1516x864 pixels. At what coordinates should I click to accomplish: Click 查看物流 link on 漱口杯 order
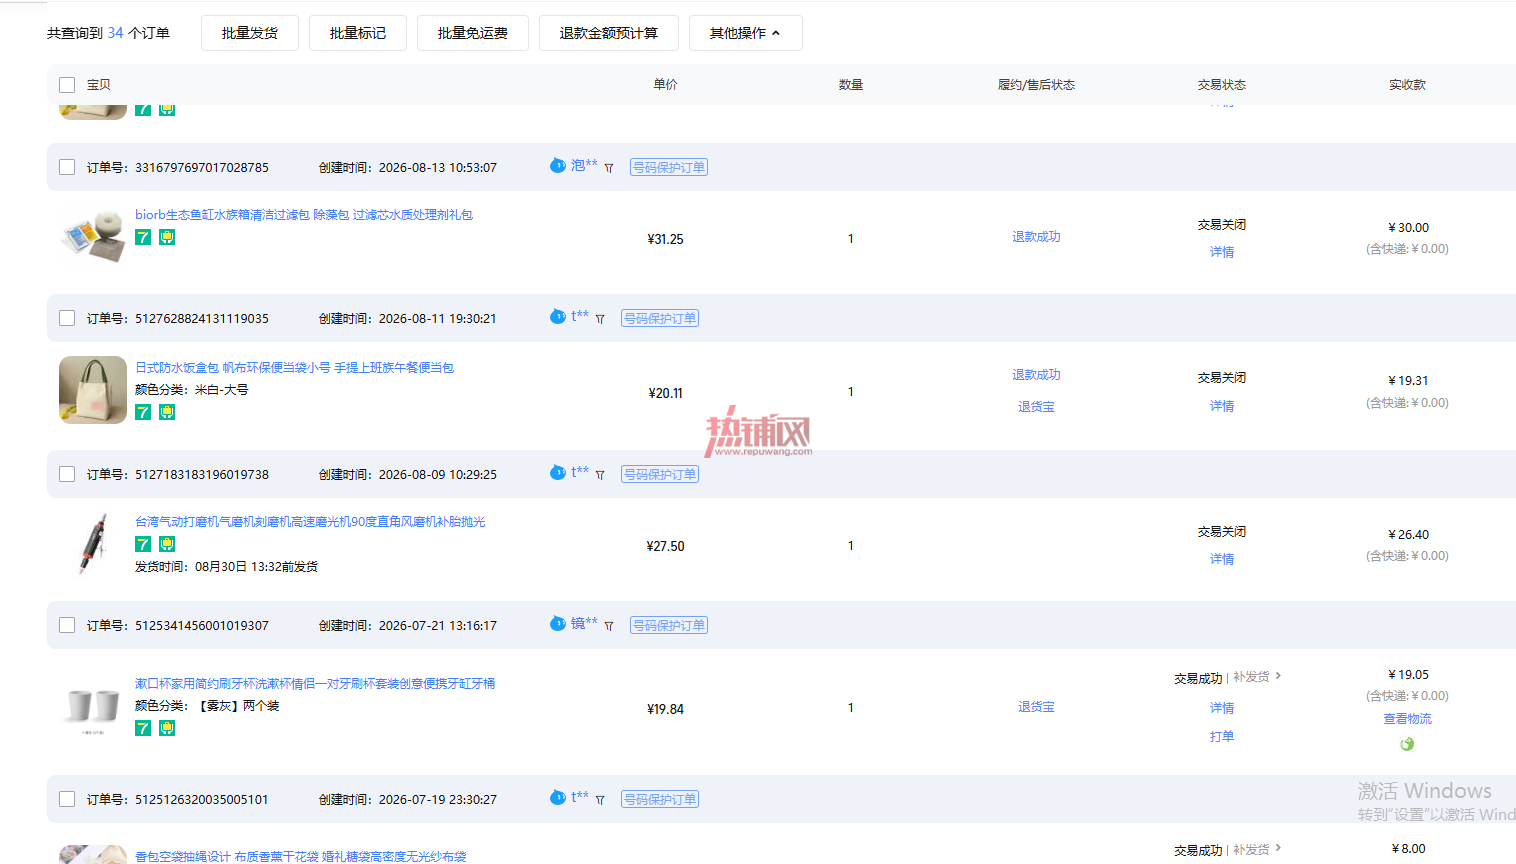pyautogui.click(x=1407, y=719)
